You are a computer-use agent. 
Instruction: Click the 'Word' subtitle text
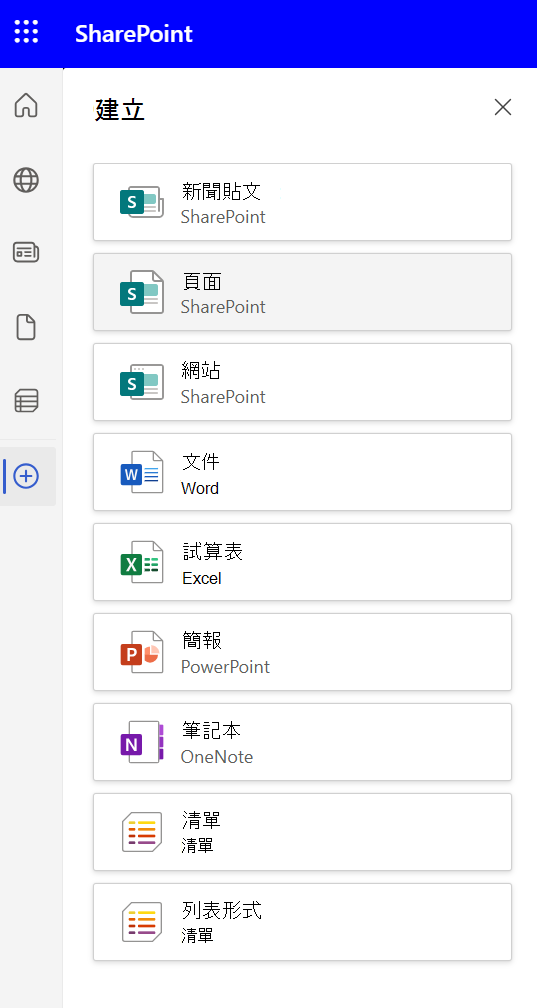(x=200, y=488)
